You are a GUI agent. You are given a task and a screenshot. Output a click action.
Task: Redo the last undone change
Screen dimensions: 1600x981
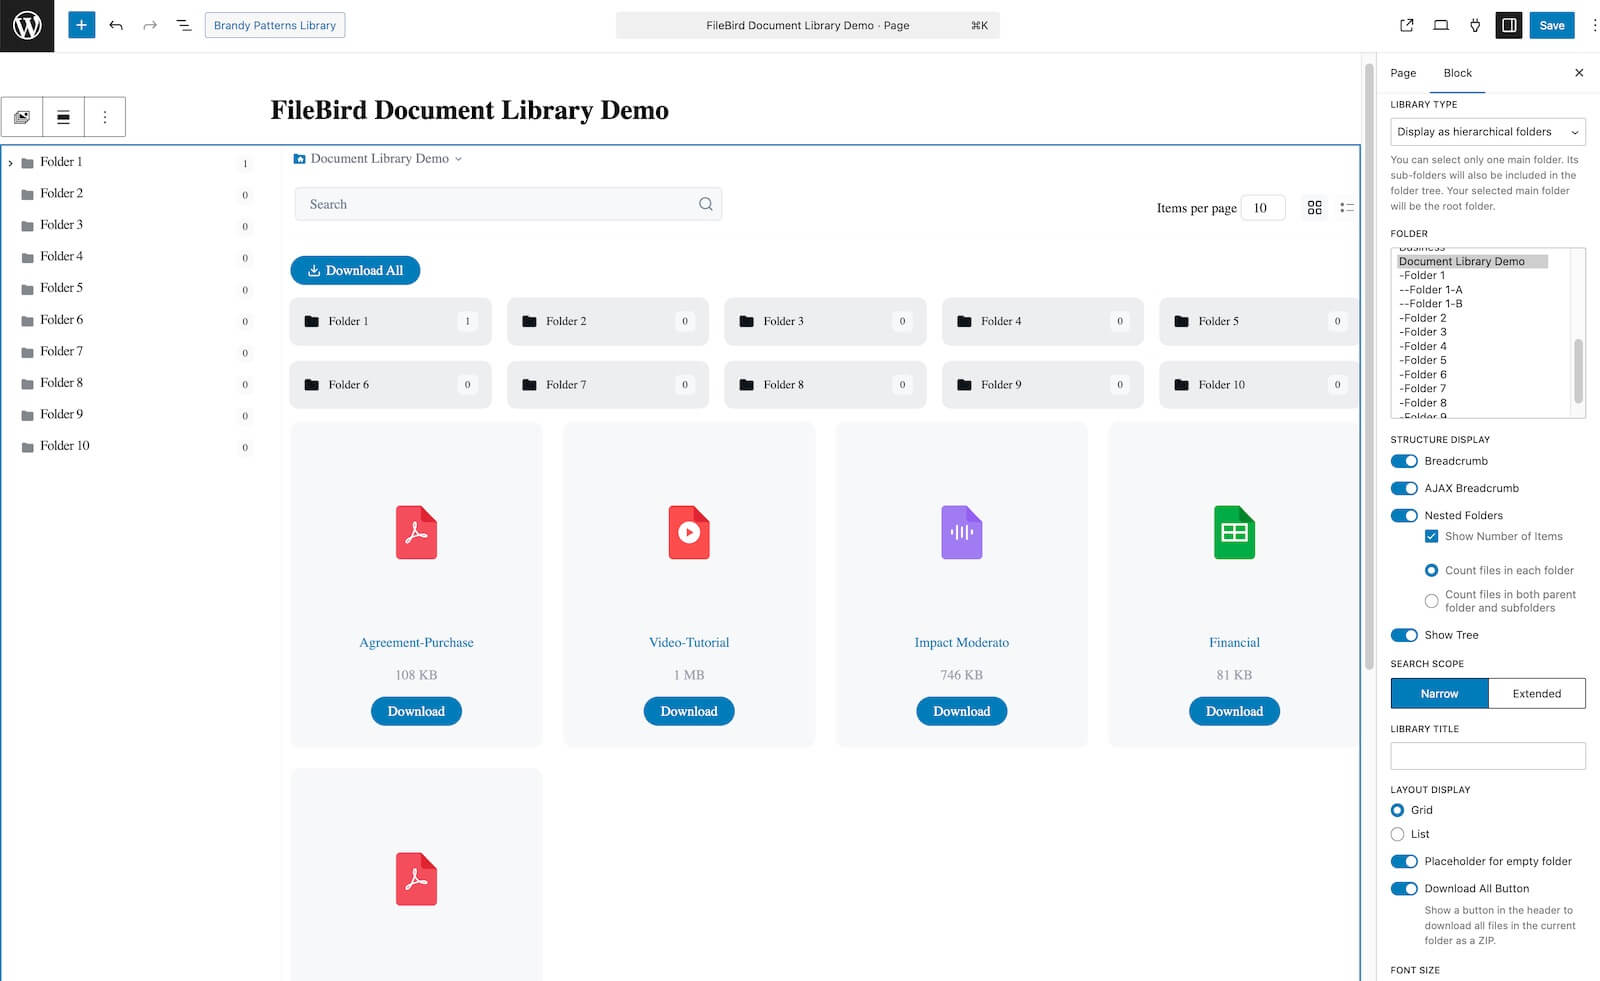pyautogui.click(x=150, y=25)
